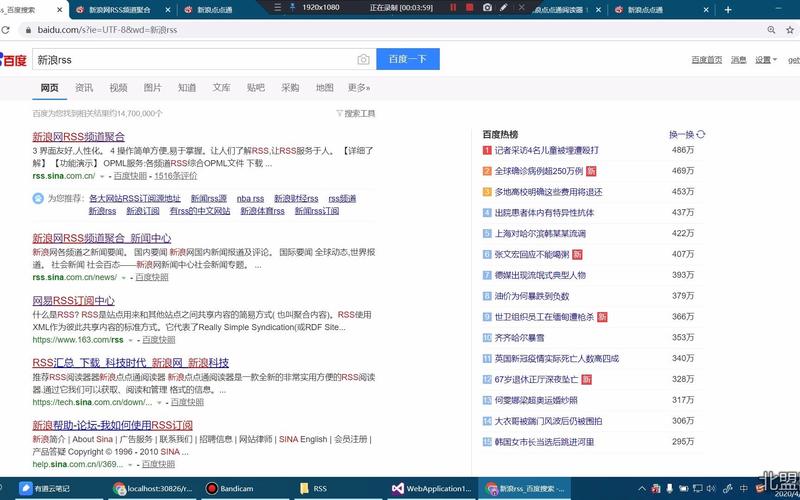Open image search via camera icon
The height and width of the screenshot is (500, 800).
pyautogui.click(x=363, y=60)
